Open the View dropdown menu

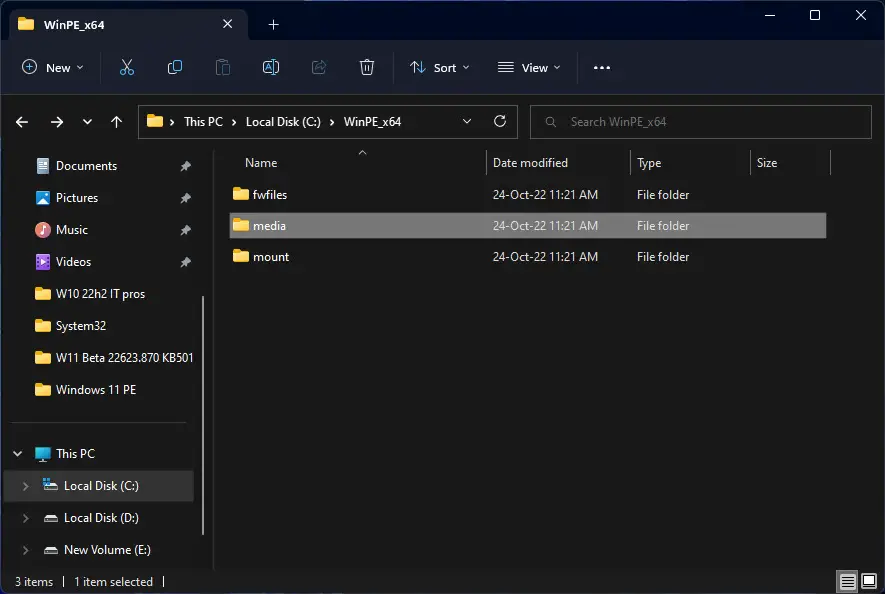click(529, 68)
